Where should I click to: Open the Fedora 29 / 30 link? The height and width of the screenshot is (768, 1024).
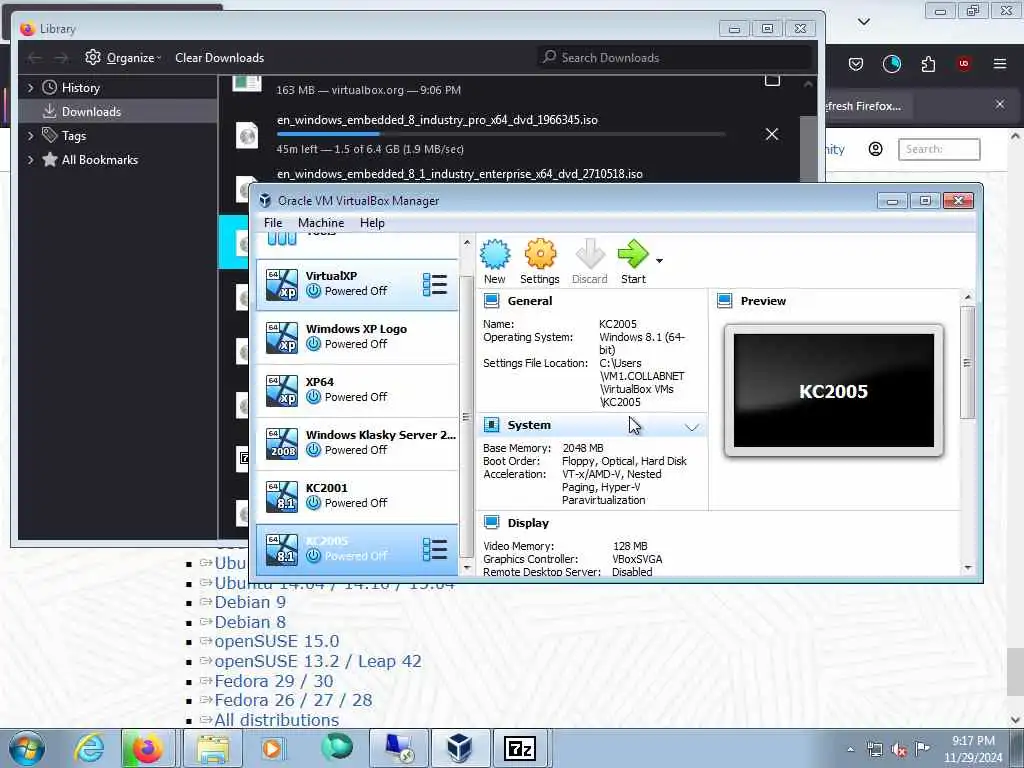pyautogui.click(x=274, y=681)
